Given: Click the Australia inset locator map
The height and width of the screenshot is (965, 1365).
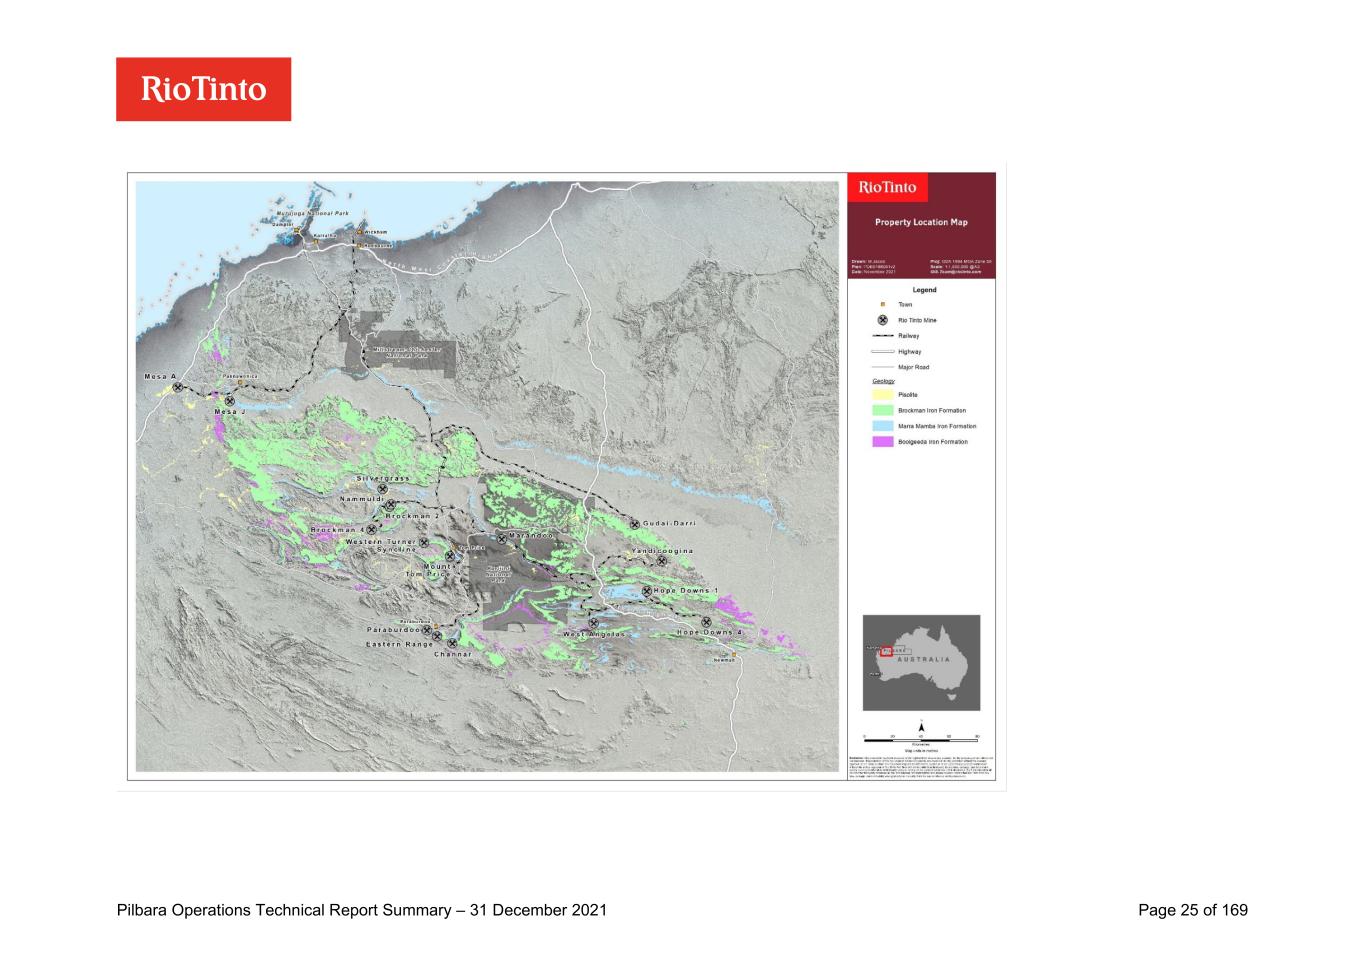Looking at the screenshot, I should 921,662.
